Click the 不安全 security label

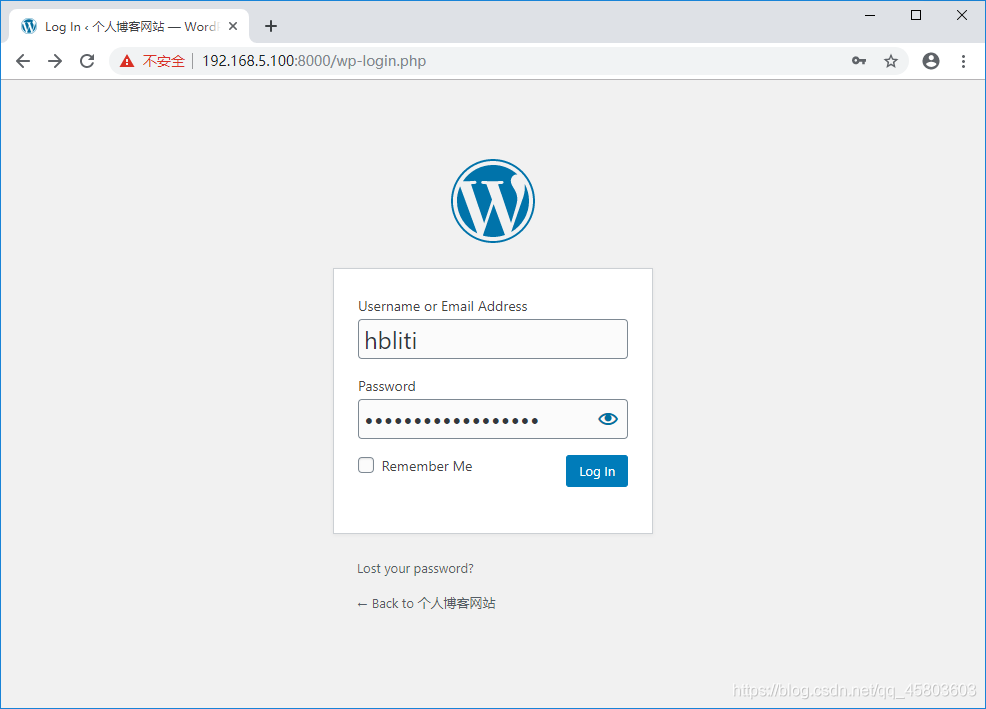[163, 61]
